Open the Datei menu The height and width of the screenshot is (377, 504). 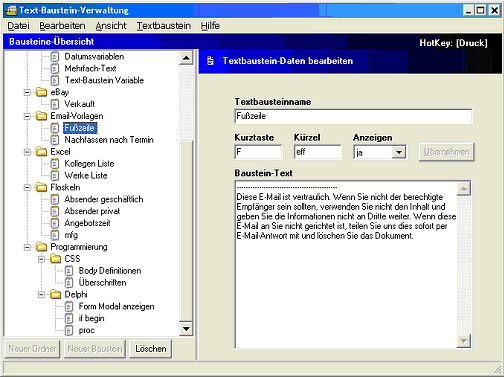[x=18, y=26]
